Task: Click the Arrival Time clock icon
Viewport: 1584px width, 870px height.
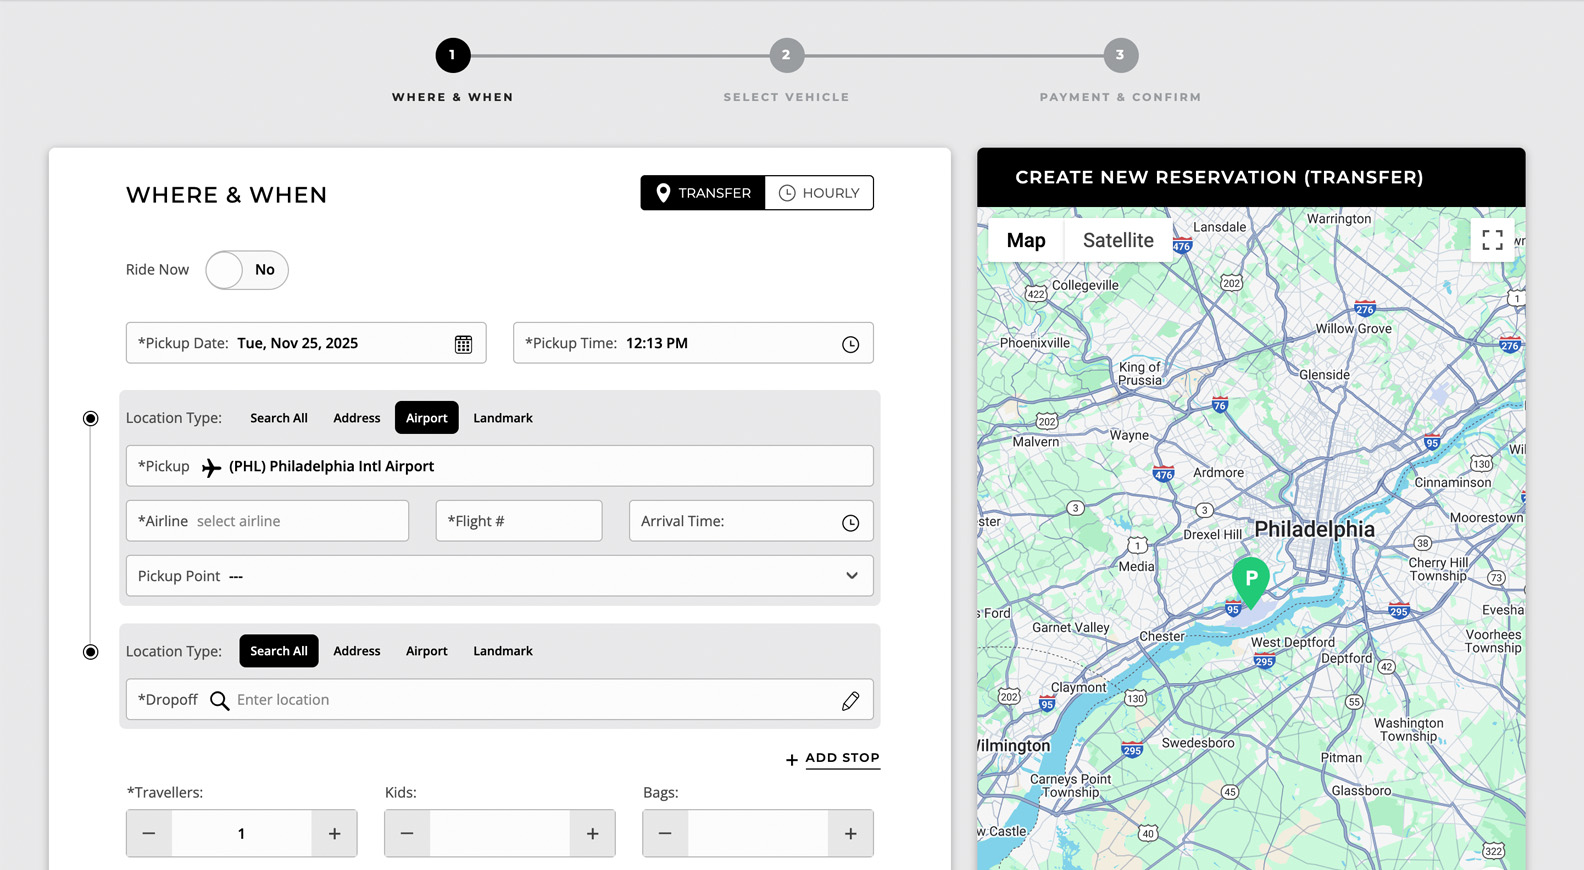Action: (850, 522)
